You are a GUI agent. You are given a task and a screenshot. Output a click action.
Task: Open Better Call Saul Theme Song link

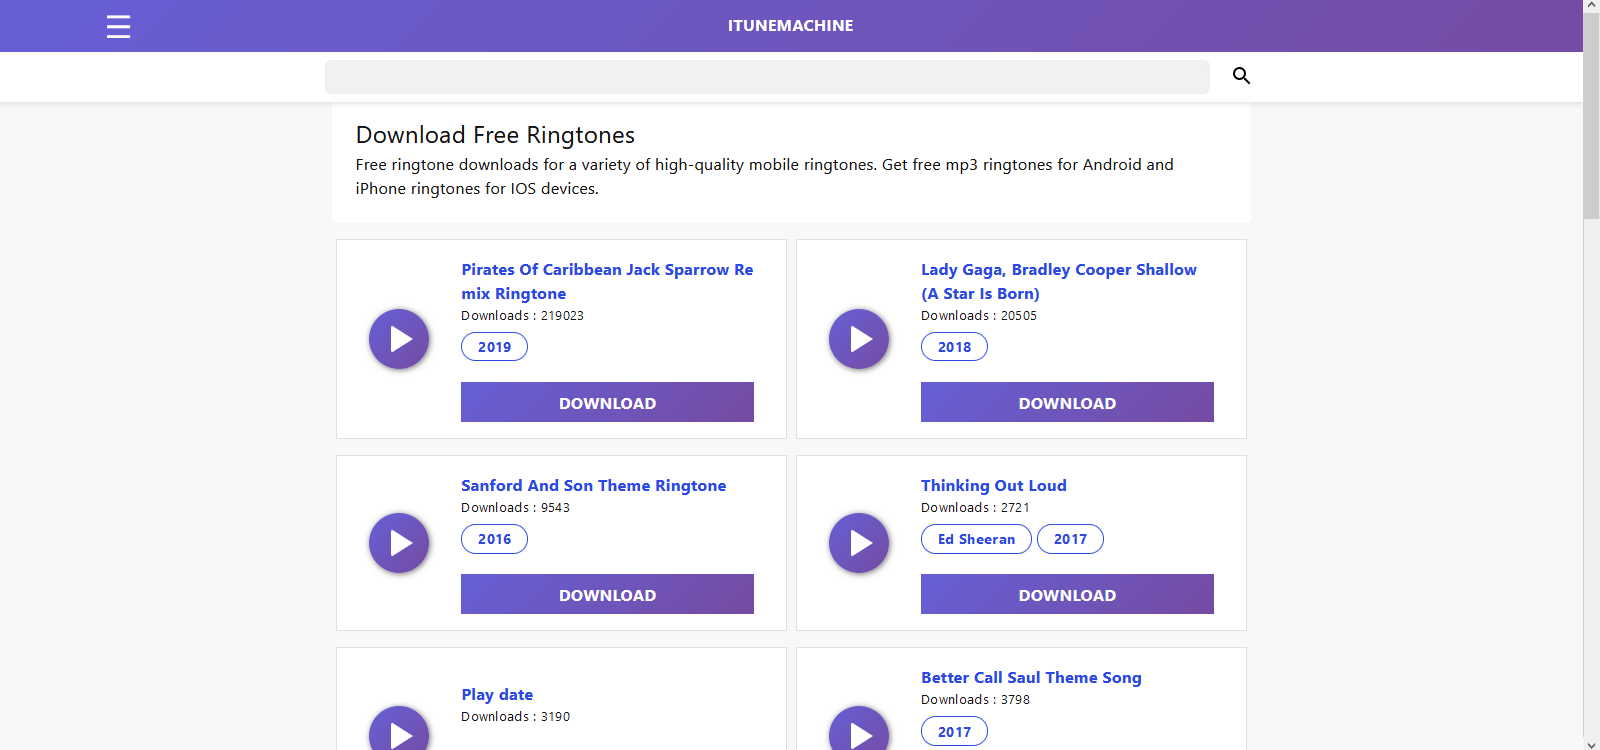point(1031,678)
